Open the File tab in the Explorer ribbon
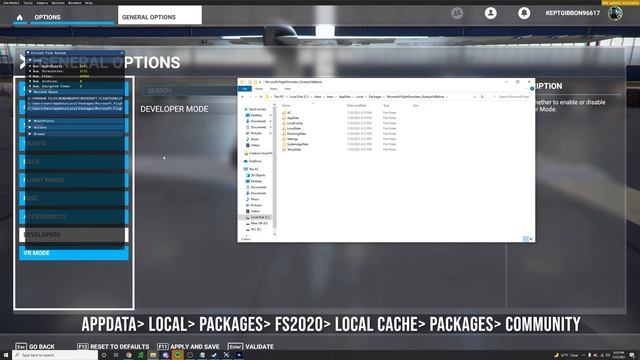The image size is (640, 360). 245,89
